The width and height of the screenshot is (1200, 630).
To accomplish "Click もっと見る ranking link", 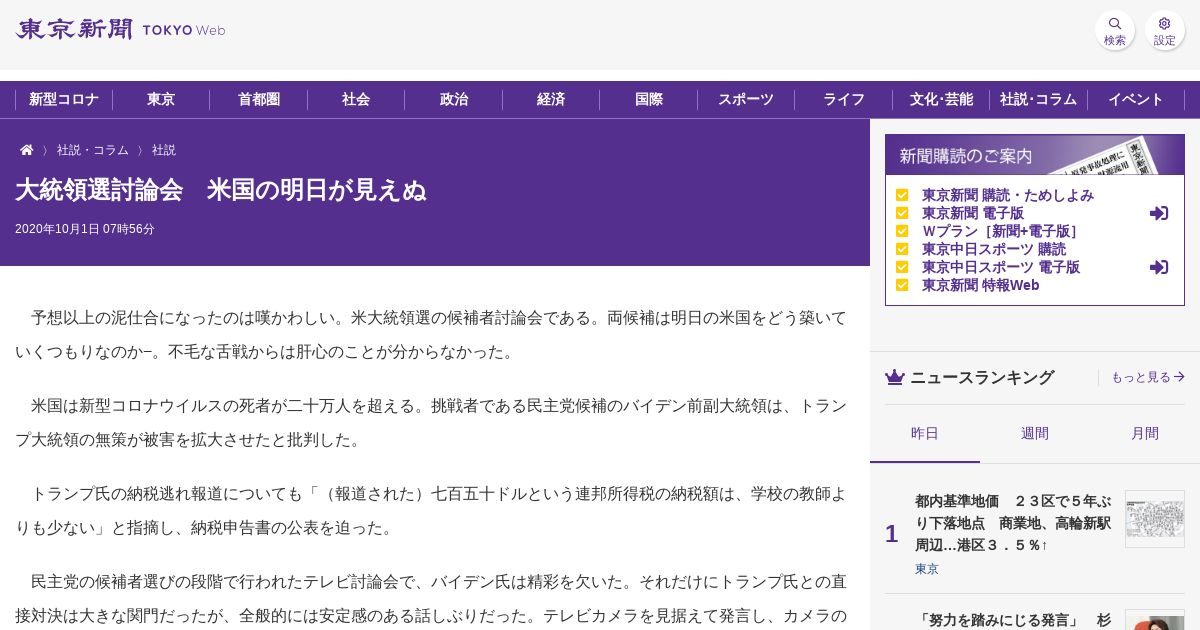I will tap(1148, 377).
